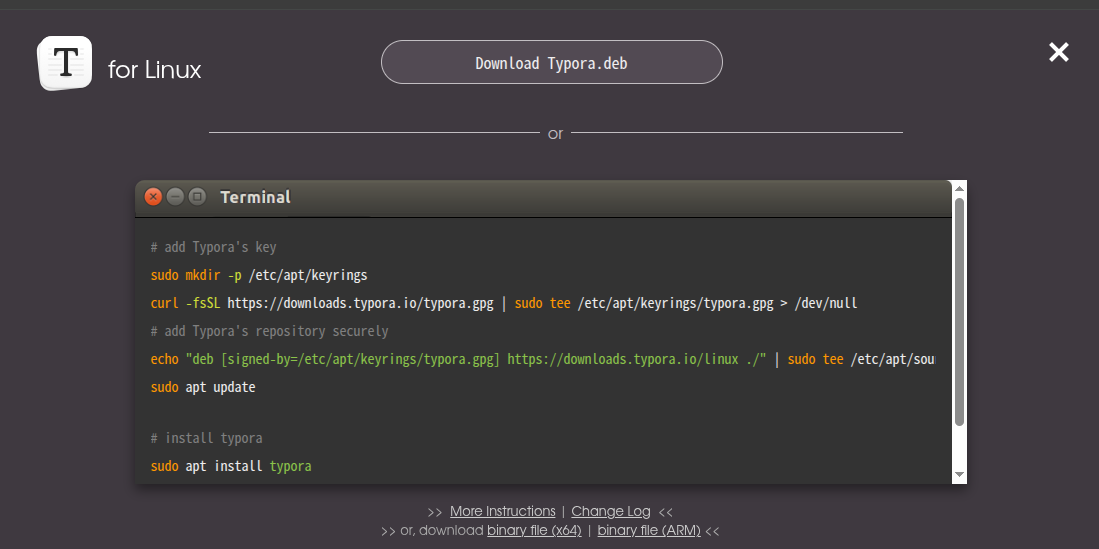Click the 'sudo apt update' line
This screenshot has height=549, width=1099.
pos(203,387)
